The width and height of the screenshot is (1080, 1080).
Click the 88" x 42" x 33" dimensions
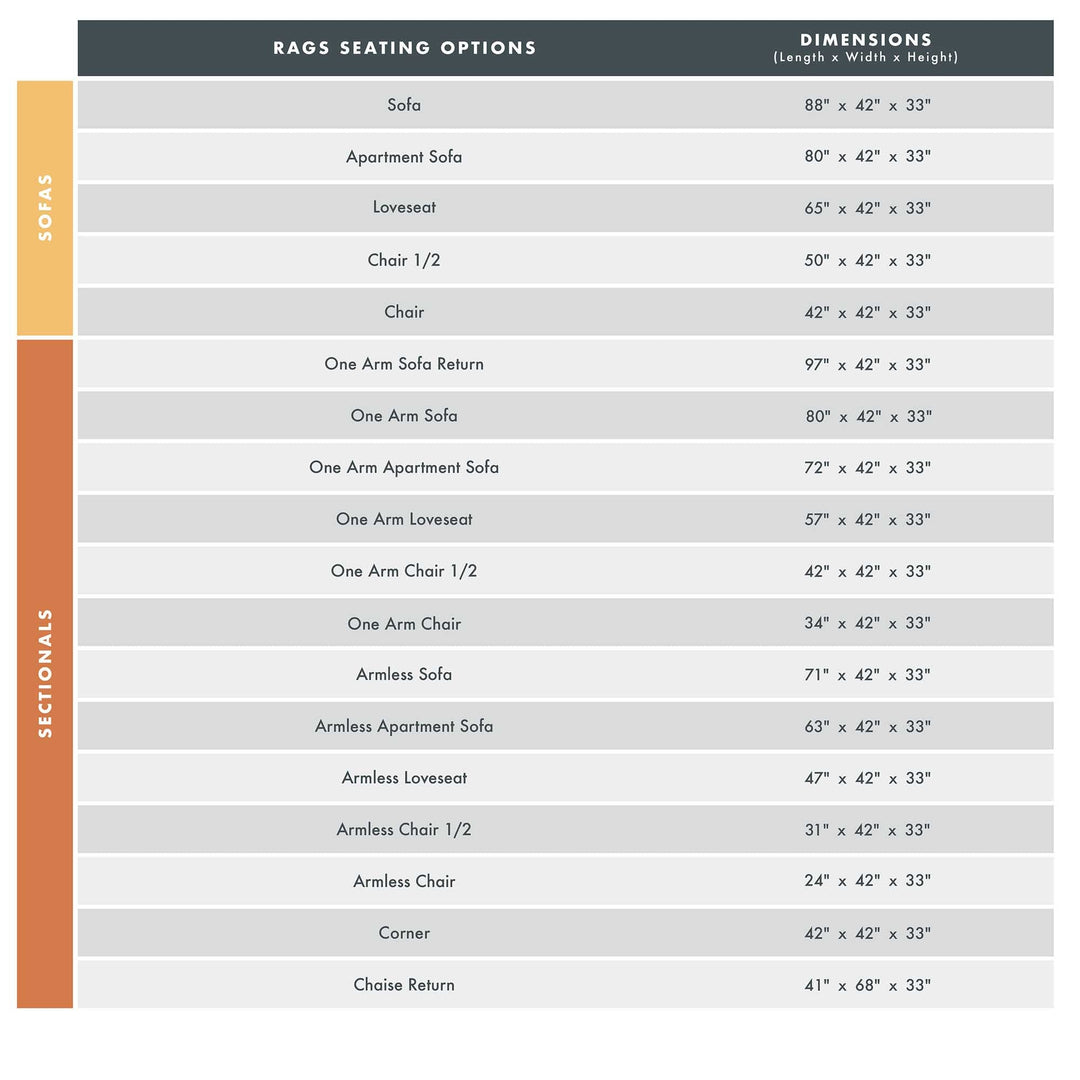click(867, 105)
